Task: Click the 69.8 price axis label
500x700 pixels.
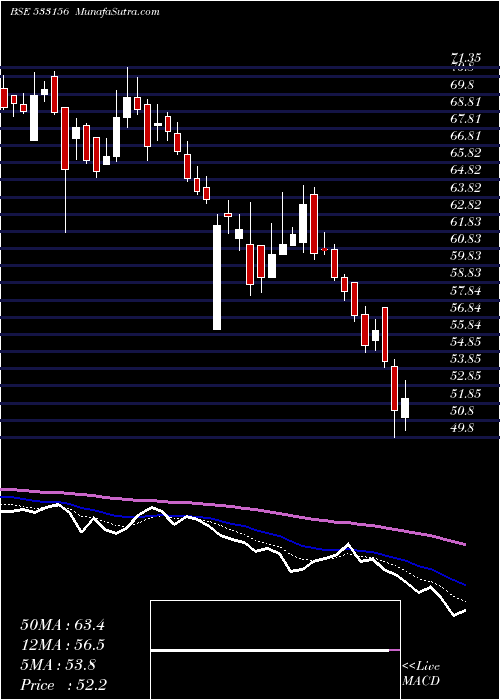Action: click(x=462, y=84)
